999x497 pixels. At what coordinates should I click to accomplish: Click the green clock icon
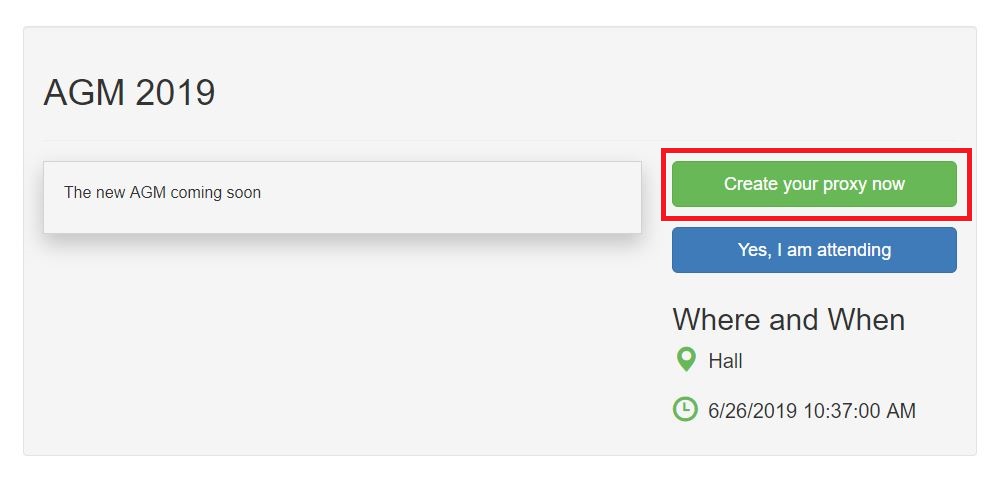(x=685, y=409)
